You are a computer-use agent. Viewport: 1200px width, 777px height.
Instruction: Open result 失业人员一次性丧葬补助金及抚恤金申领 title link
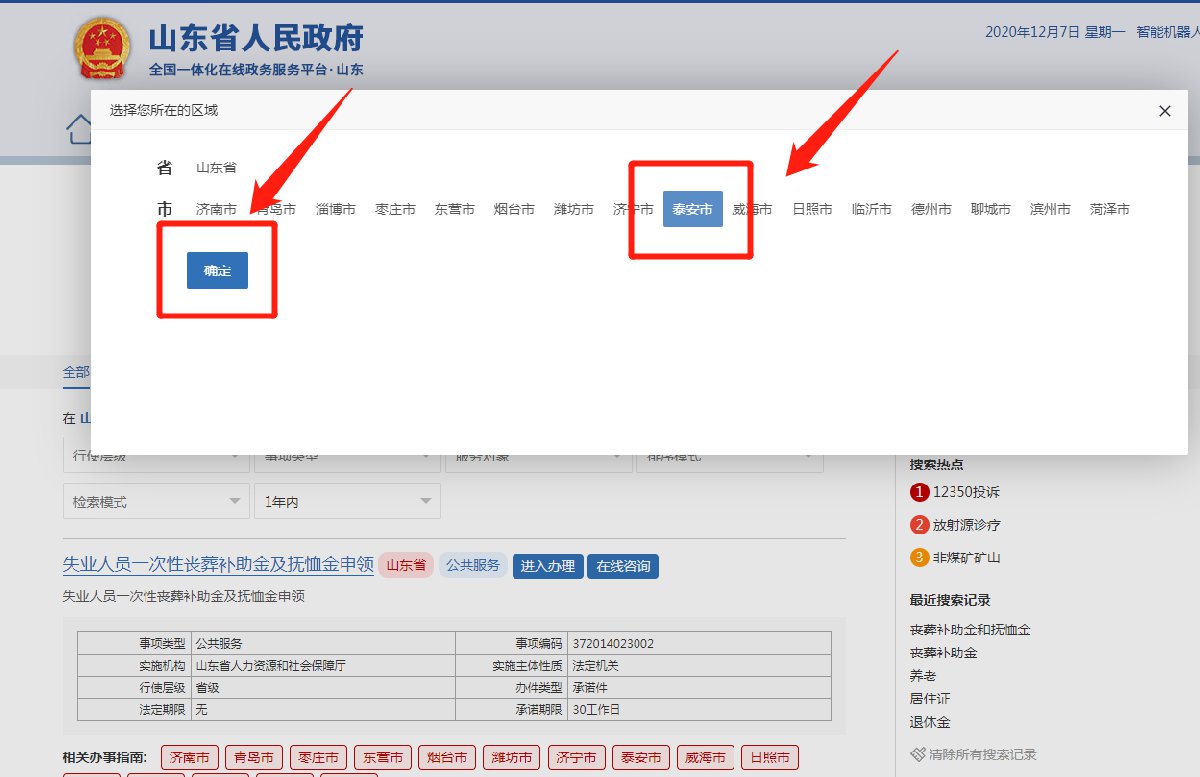click(218, 564)
